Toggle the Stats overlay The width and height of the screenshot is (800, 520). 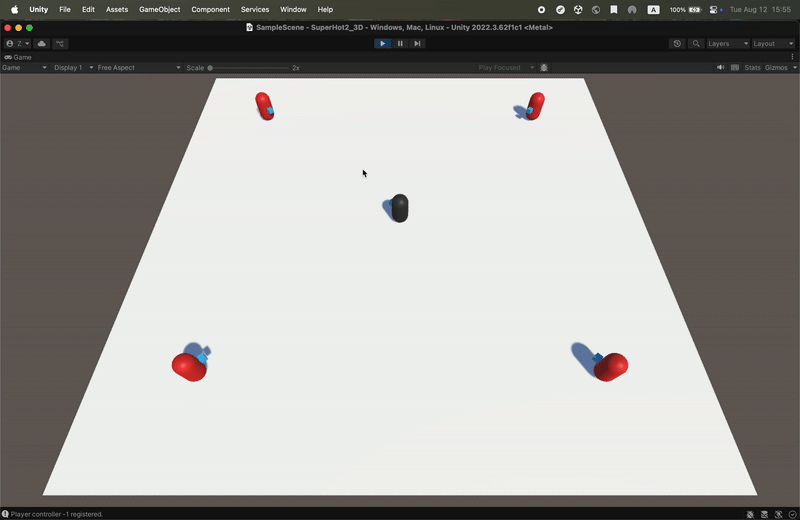(752, 68)
